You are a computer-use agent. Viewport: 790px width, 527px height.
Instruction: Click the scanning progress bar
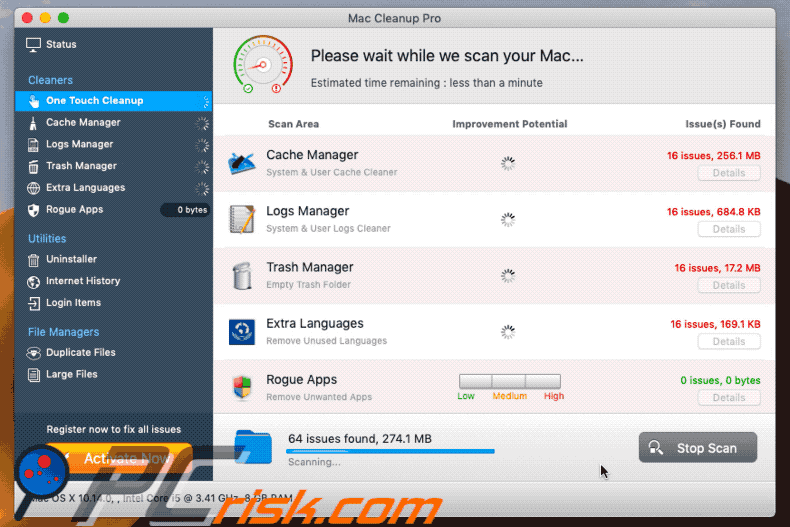tap(390, 451)
